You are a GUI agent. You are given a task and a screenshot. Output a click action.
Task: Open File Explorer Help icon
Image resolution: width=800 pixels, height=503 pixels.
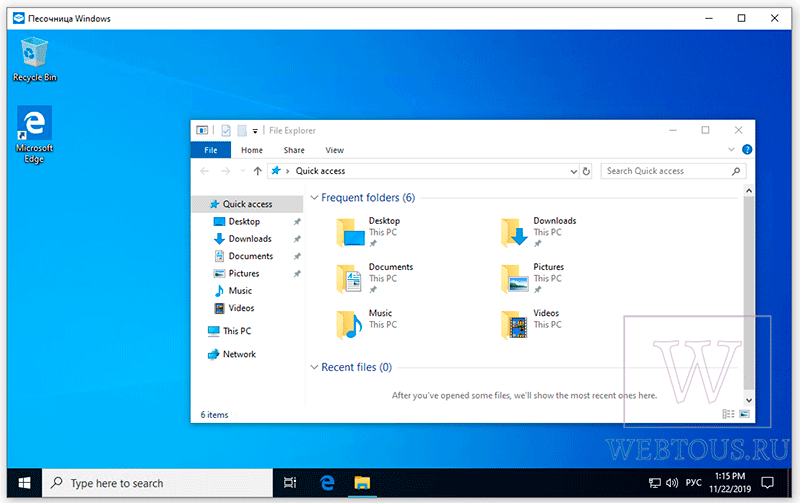(747, 149)
